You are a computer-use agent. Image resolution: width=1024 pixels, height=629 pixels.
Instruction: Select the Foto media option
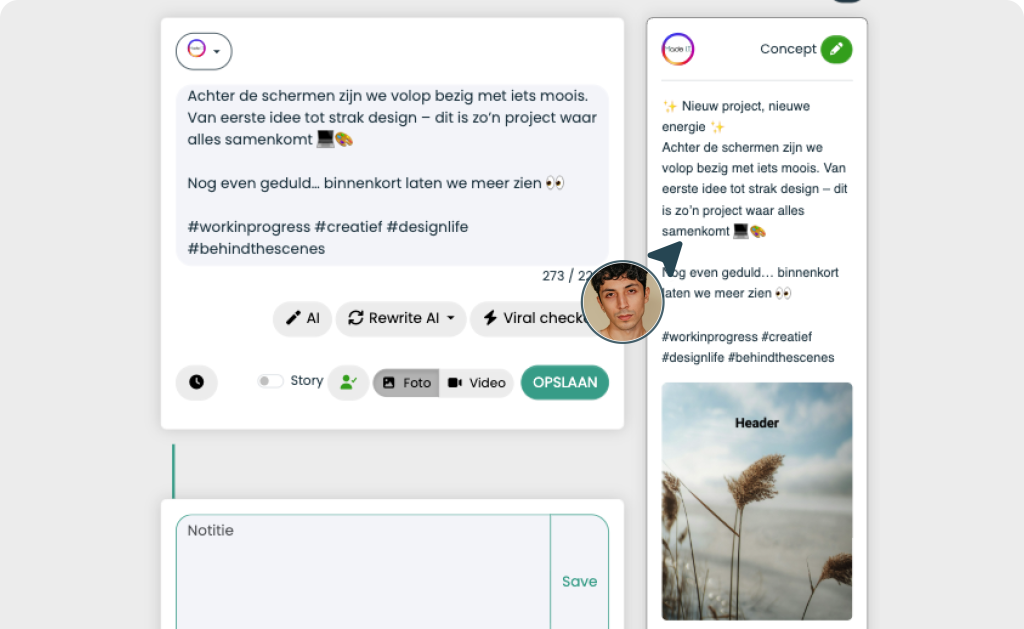pos(406,383)
